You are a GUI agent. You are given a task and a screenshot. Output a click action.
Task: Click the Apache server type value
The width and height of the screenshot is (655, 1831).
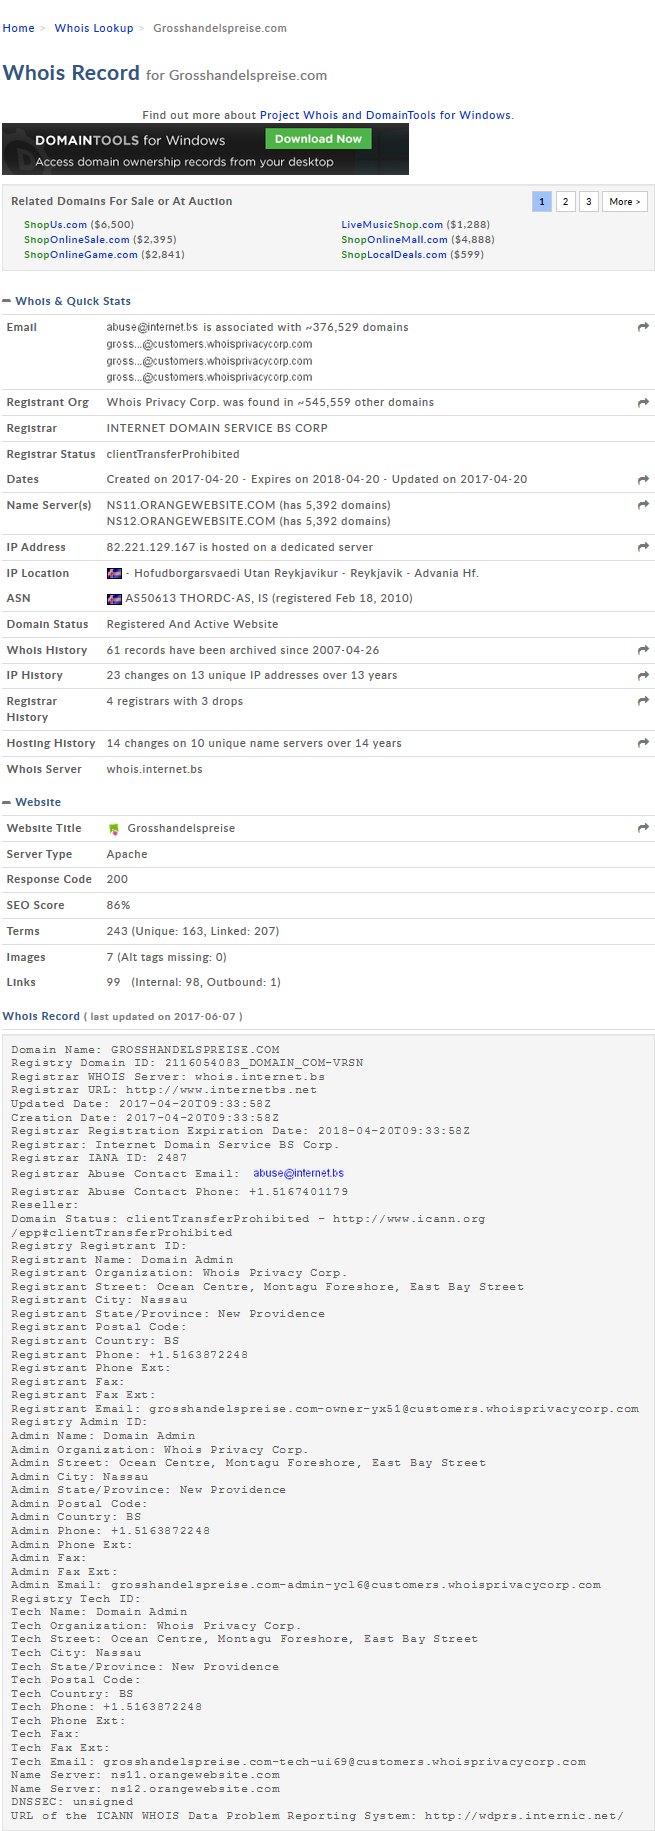[x=127, y=854]
